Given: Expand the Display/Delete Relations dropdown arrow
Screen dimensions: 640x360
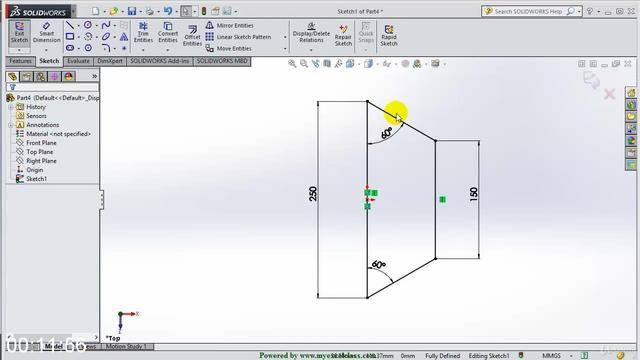Looking at the screenshot, I should coord(311,50).
